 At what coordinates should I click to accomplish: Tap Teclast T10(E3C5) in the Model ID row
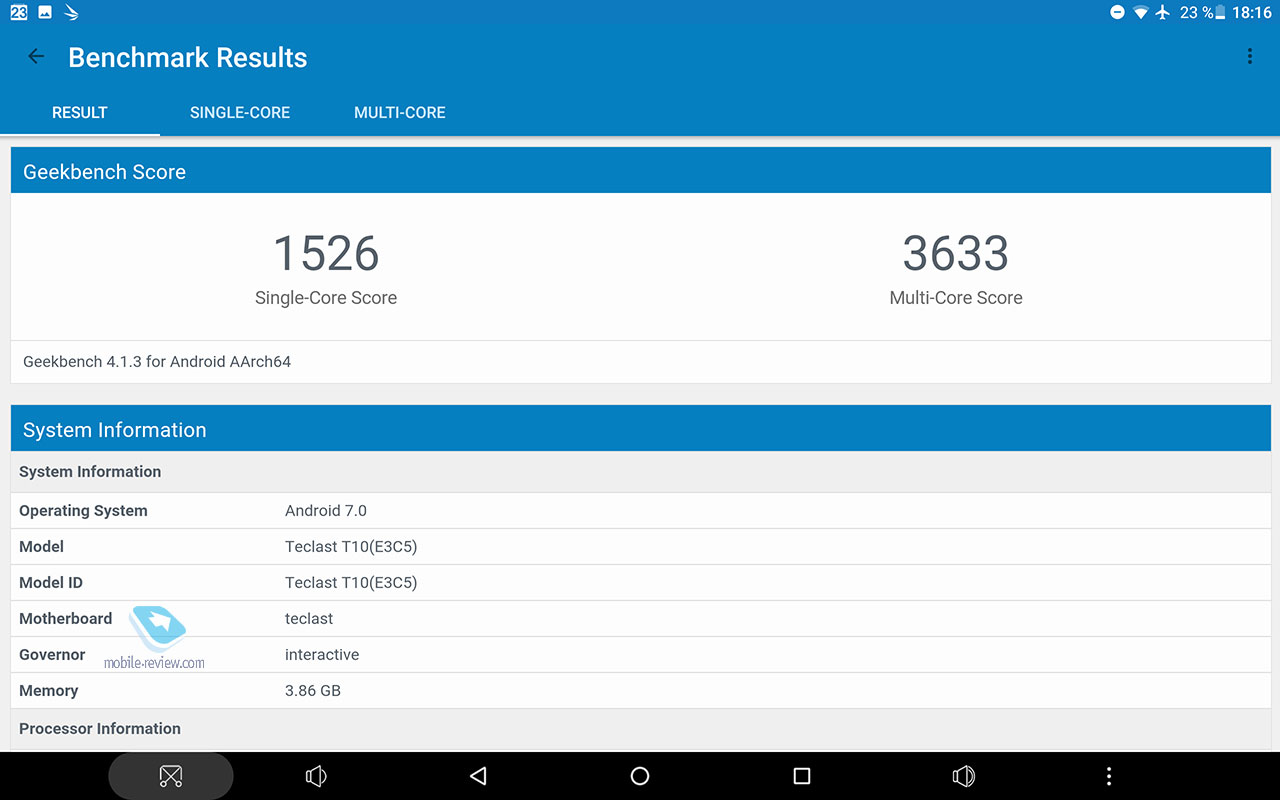(x=351, y=583)
